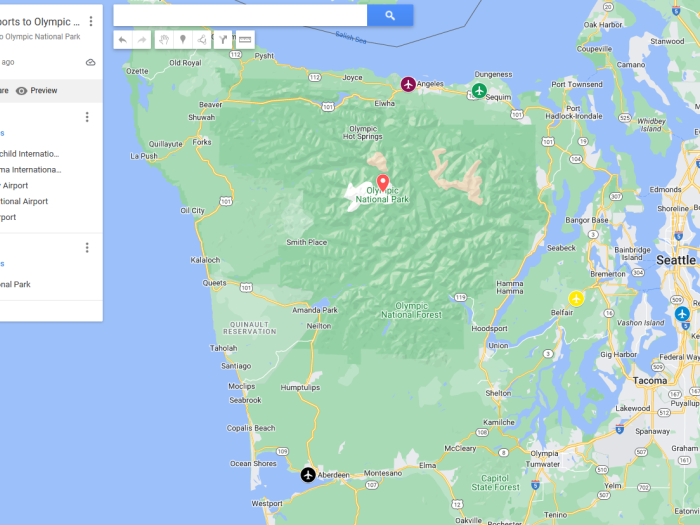Select the 'ma Internationa...' list item
Screen dimensions: 700x525
coord(30,170)
